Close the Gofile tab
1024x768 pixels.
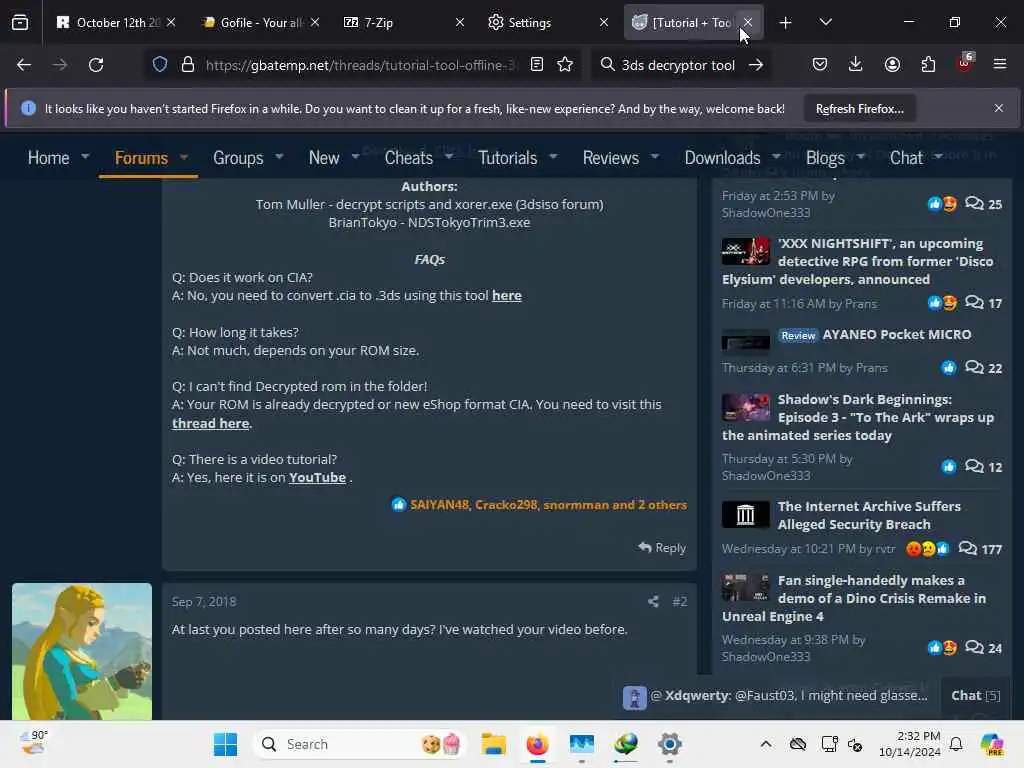point(315,22)
